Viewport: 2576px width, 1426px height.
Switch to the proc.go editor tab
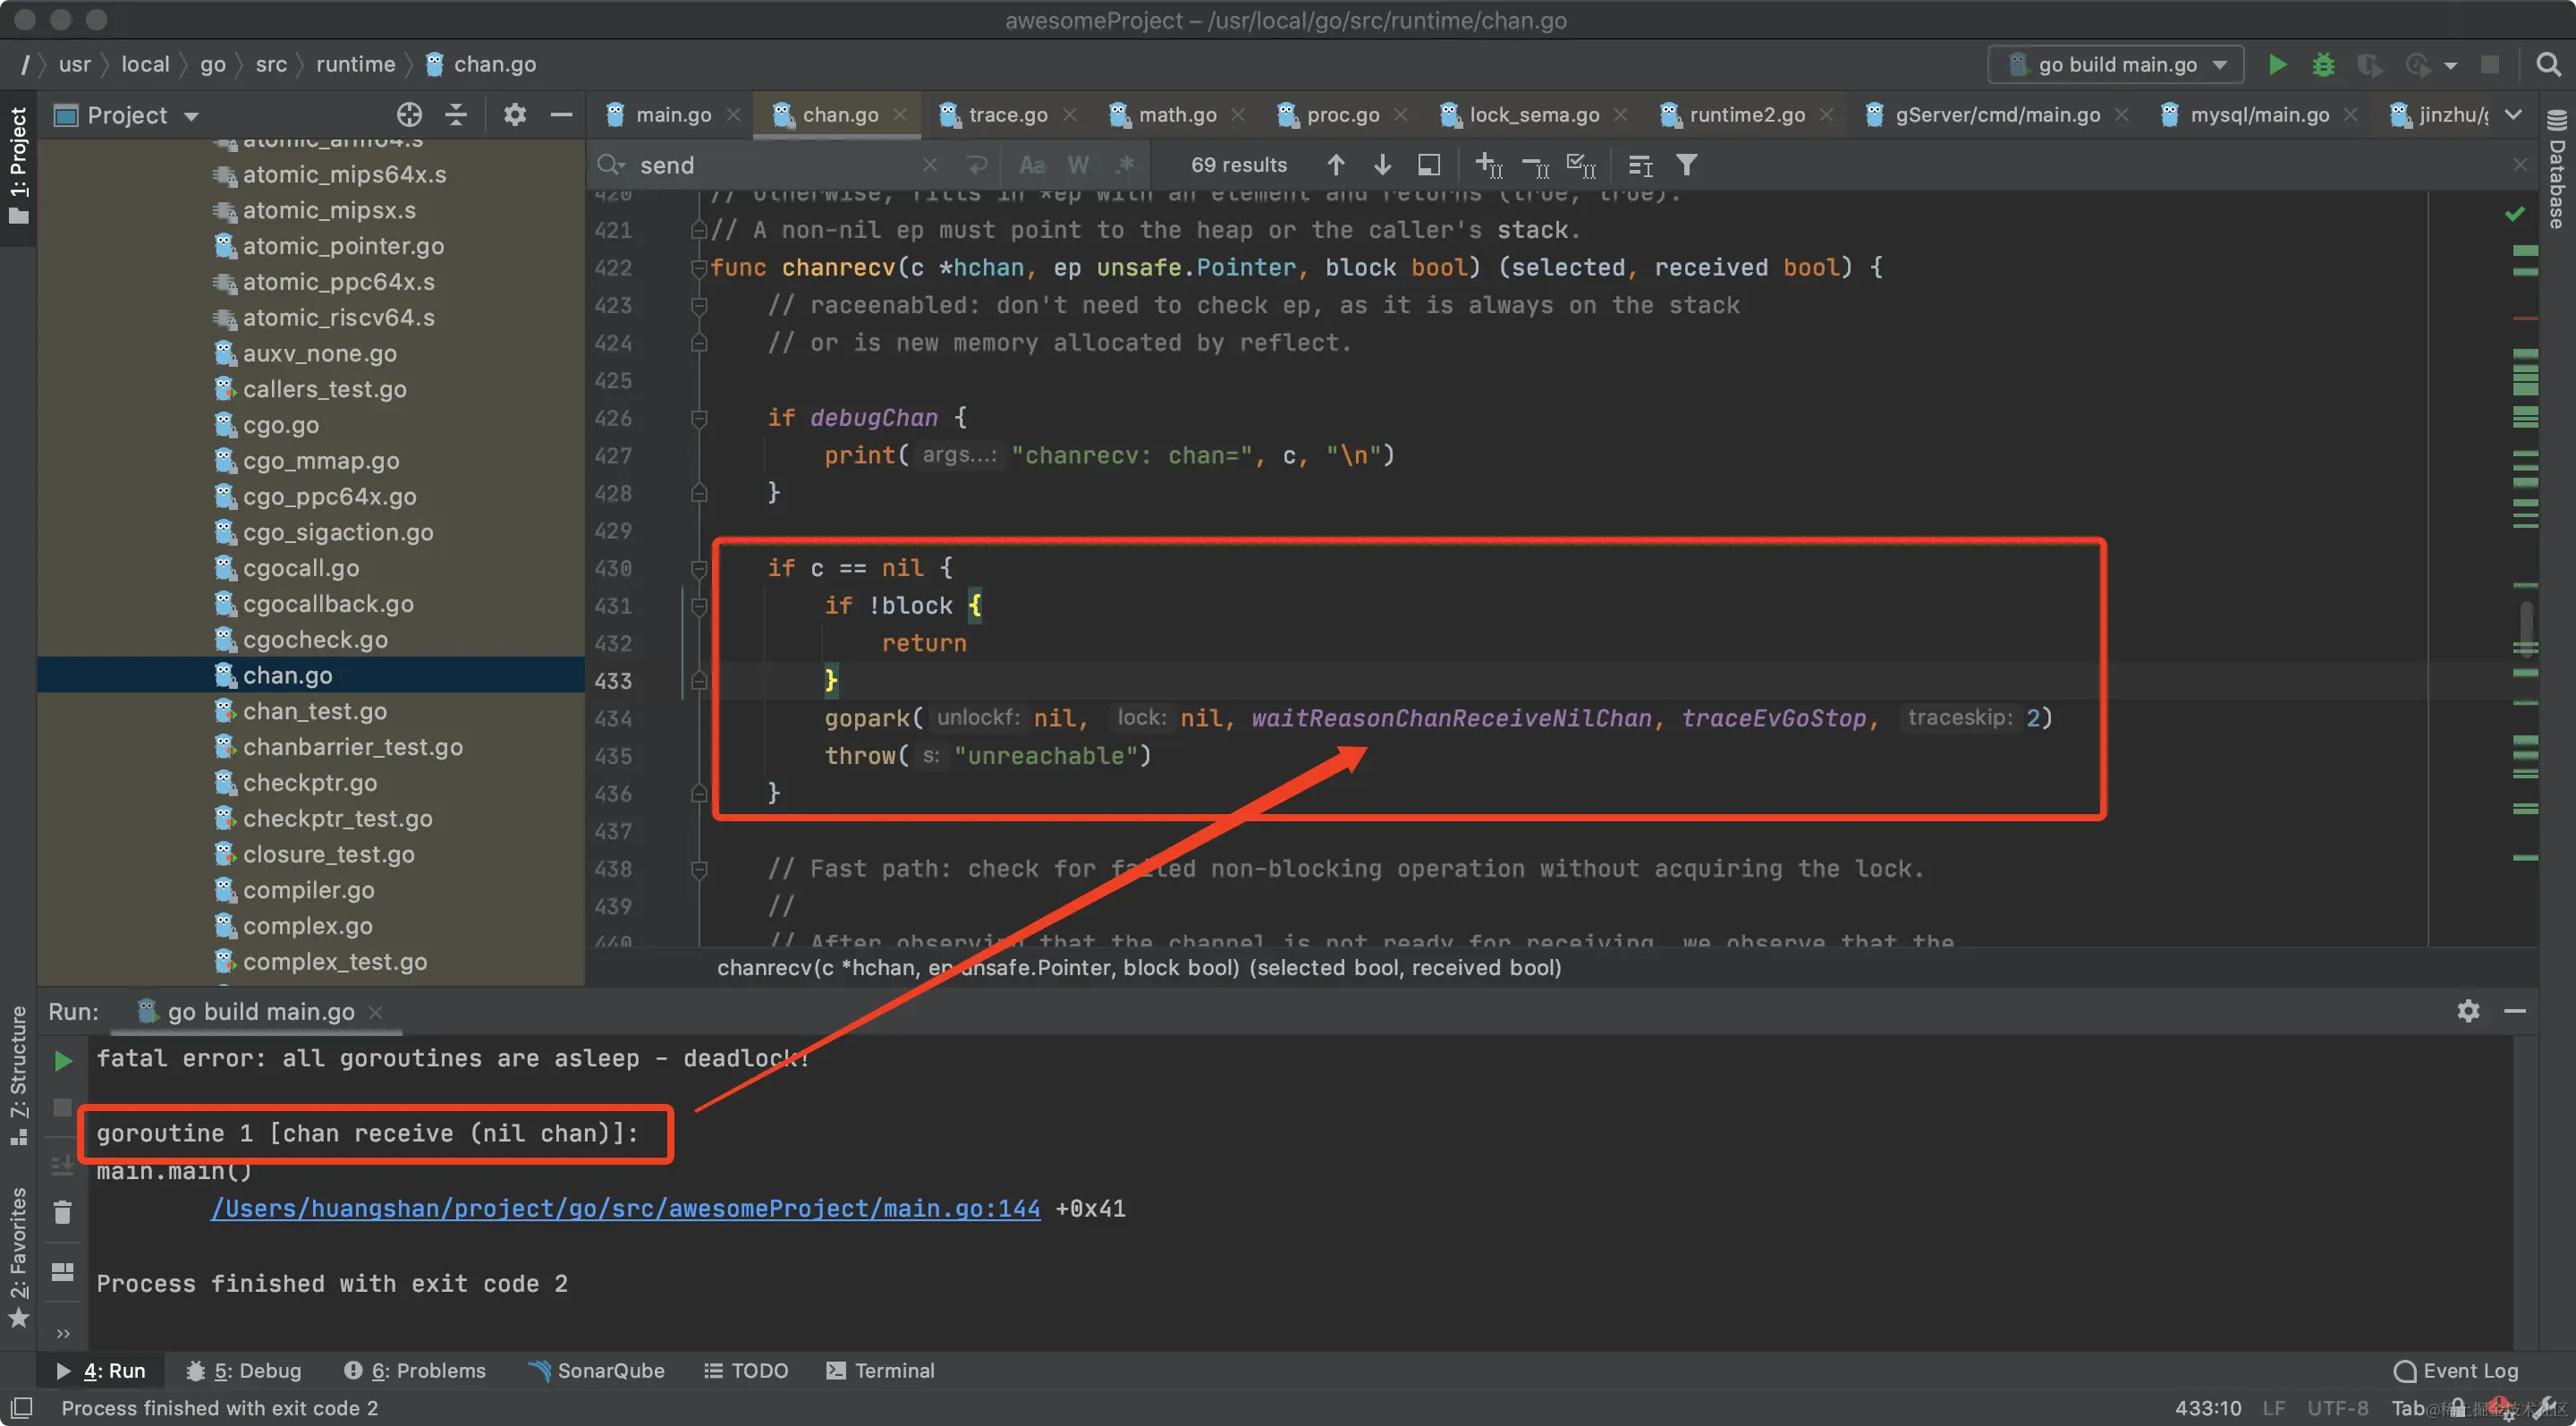pyautogui.click(x=1341, y=115)
